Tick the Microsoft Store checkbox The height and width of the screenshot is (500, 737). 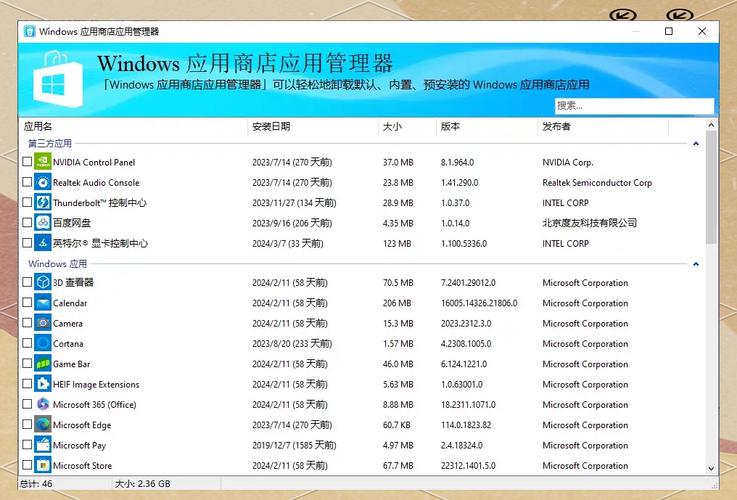click(x=27, y=465)
